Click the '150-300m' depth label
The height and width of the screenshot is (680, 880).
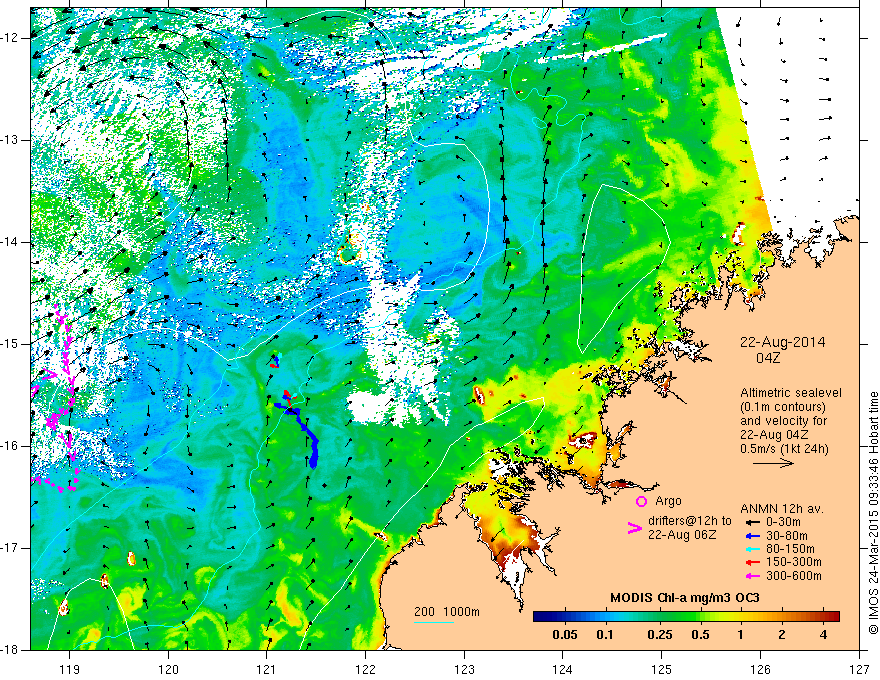tap(794, 562)
